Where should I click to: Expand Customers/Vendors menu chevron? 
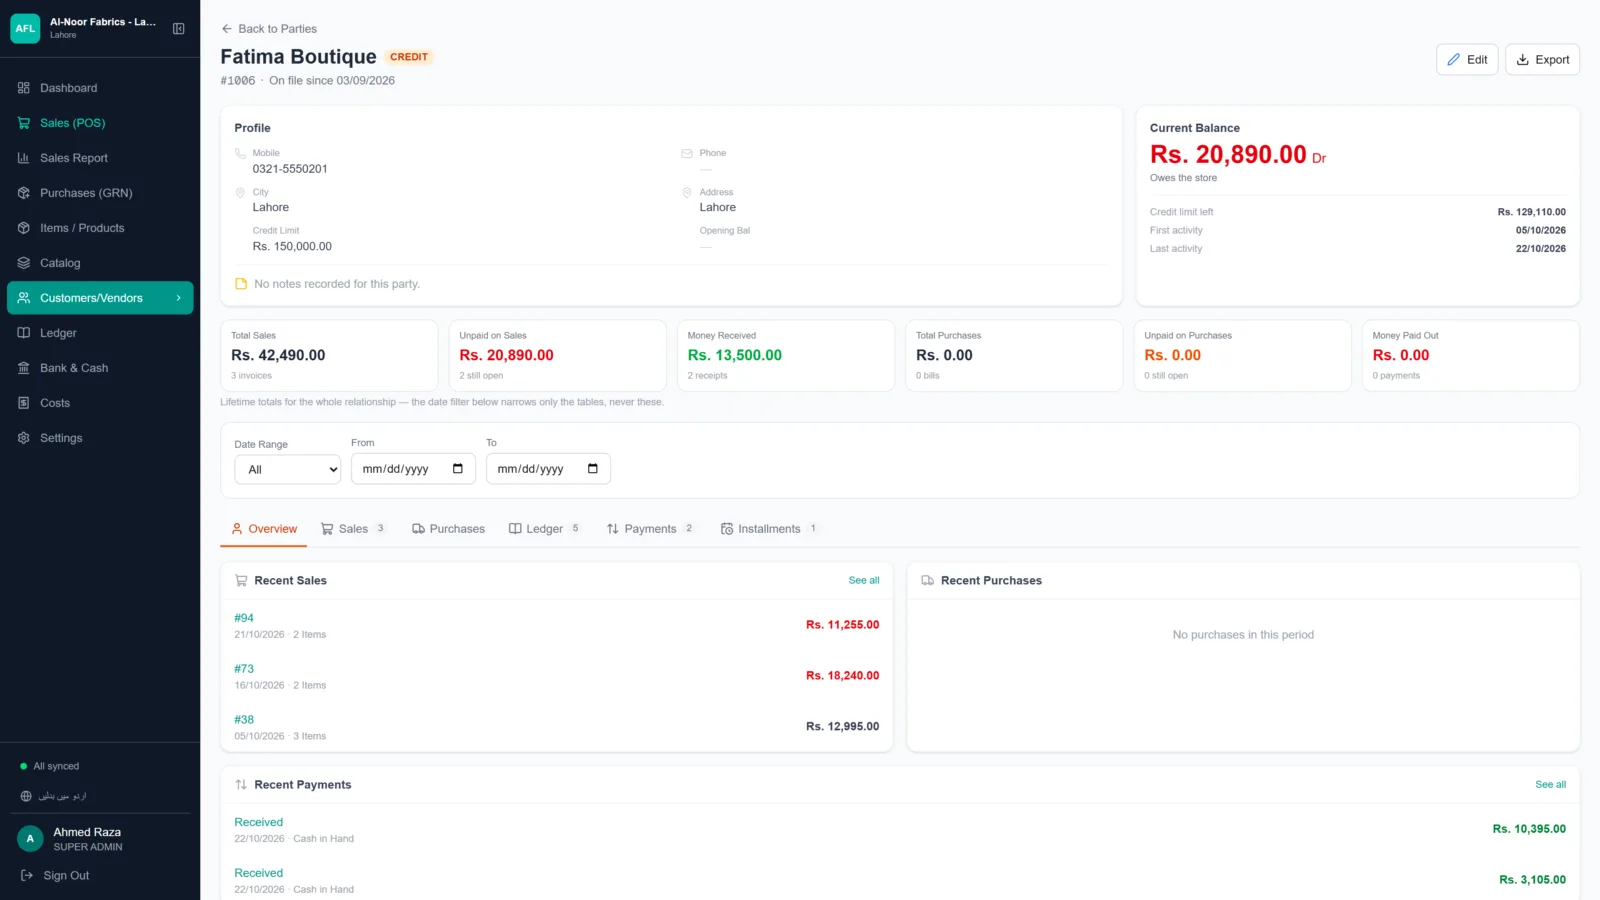pos(179,298)
